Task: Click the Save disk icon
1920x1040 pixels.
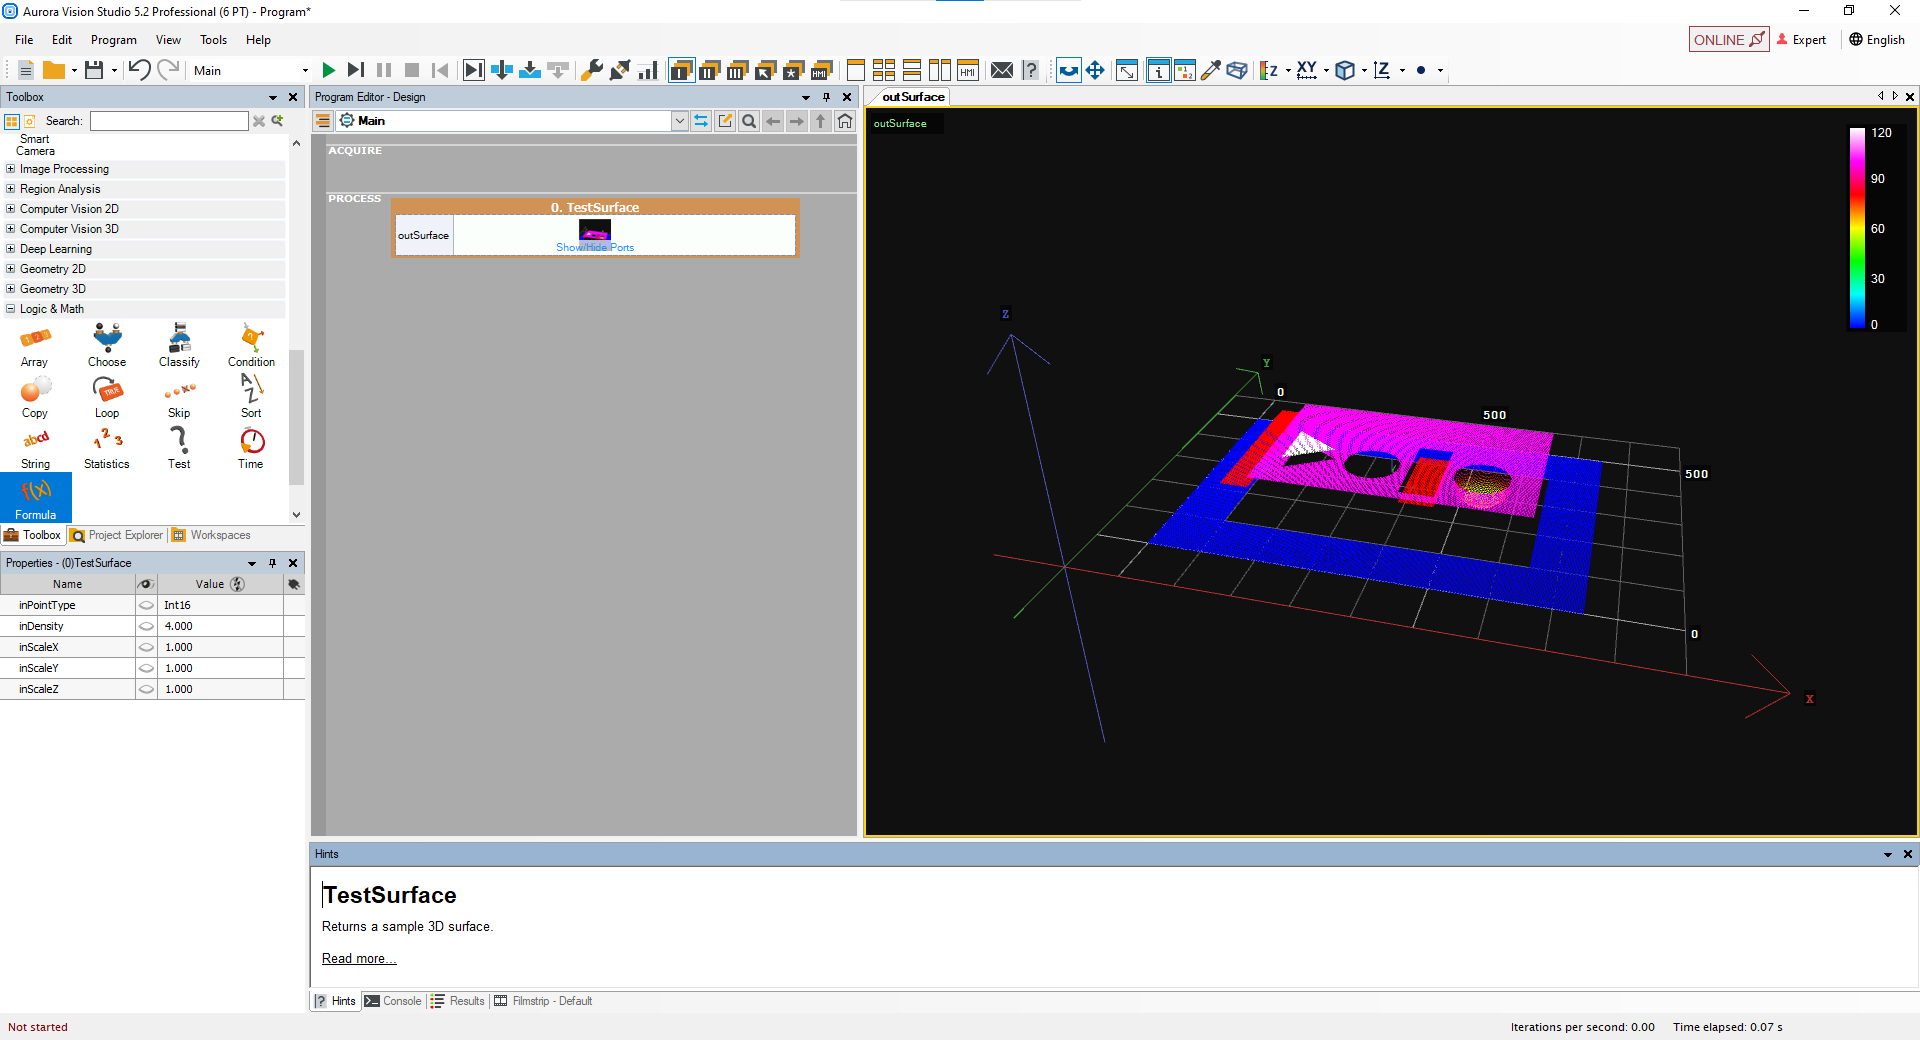Action: click(x=94, y=70)
